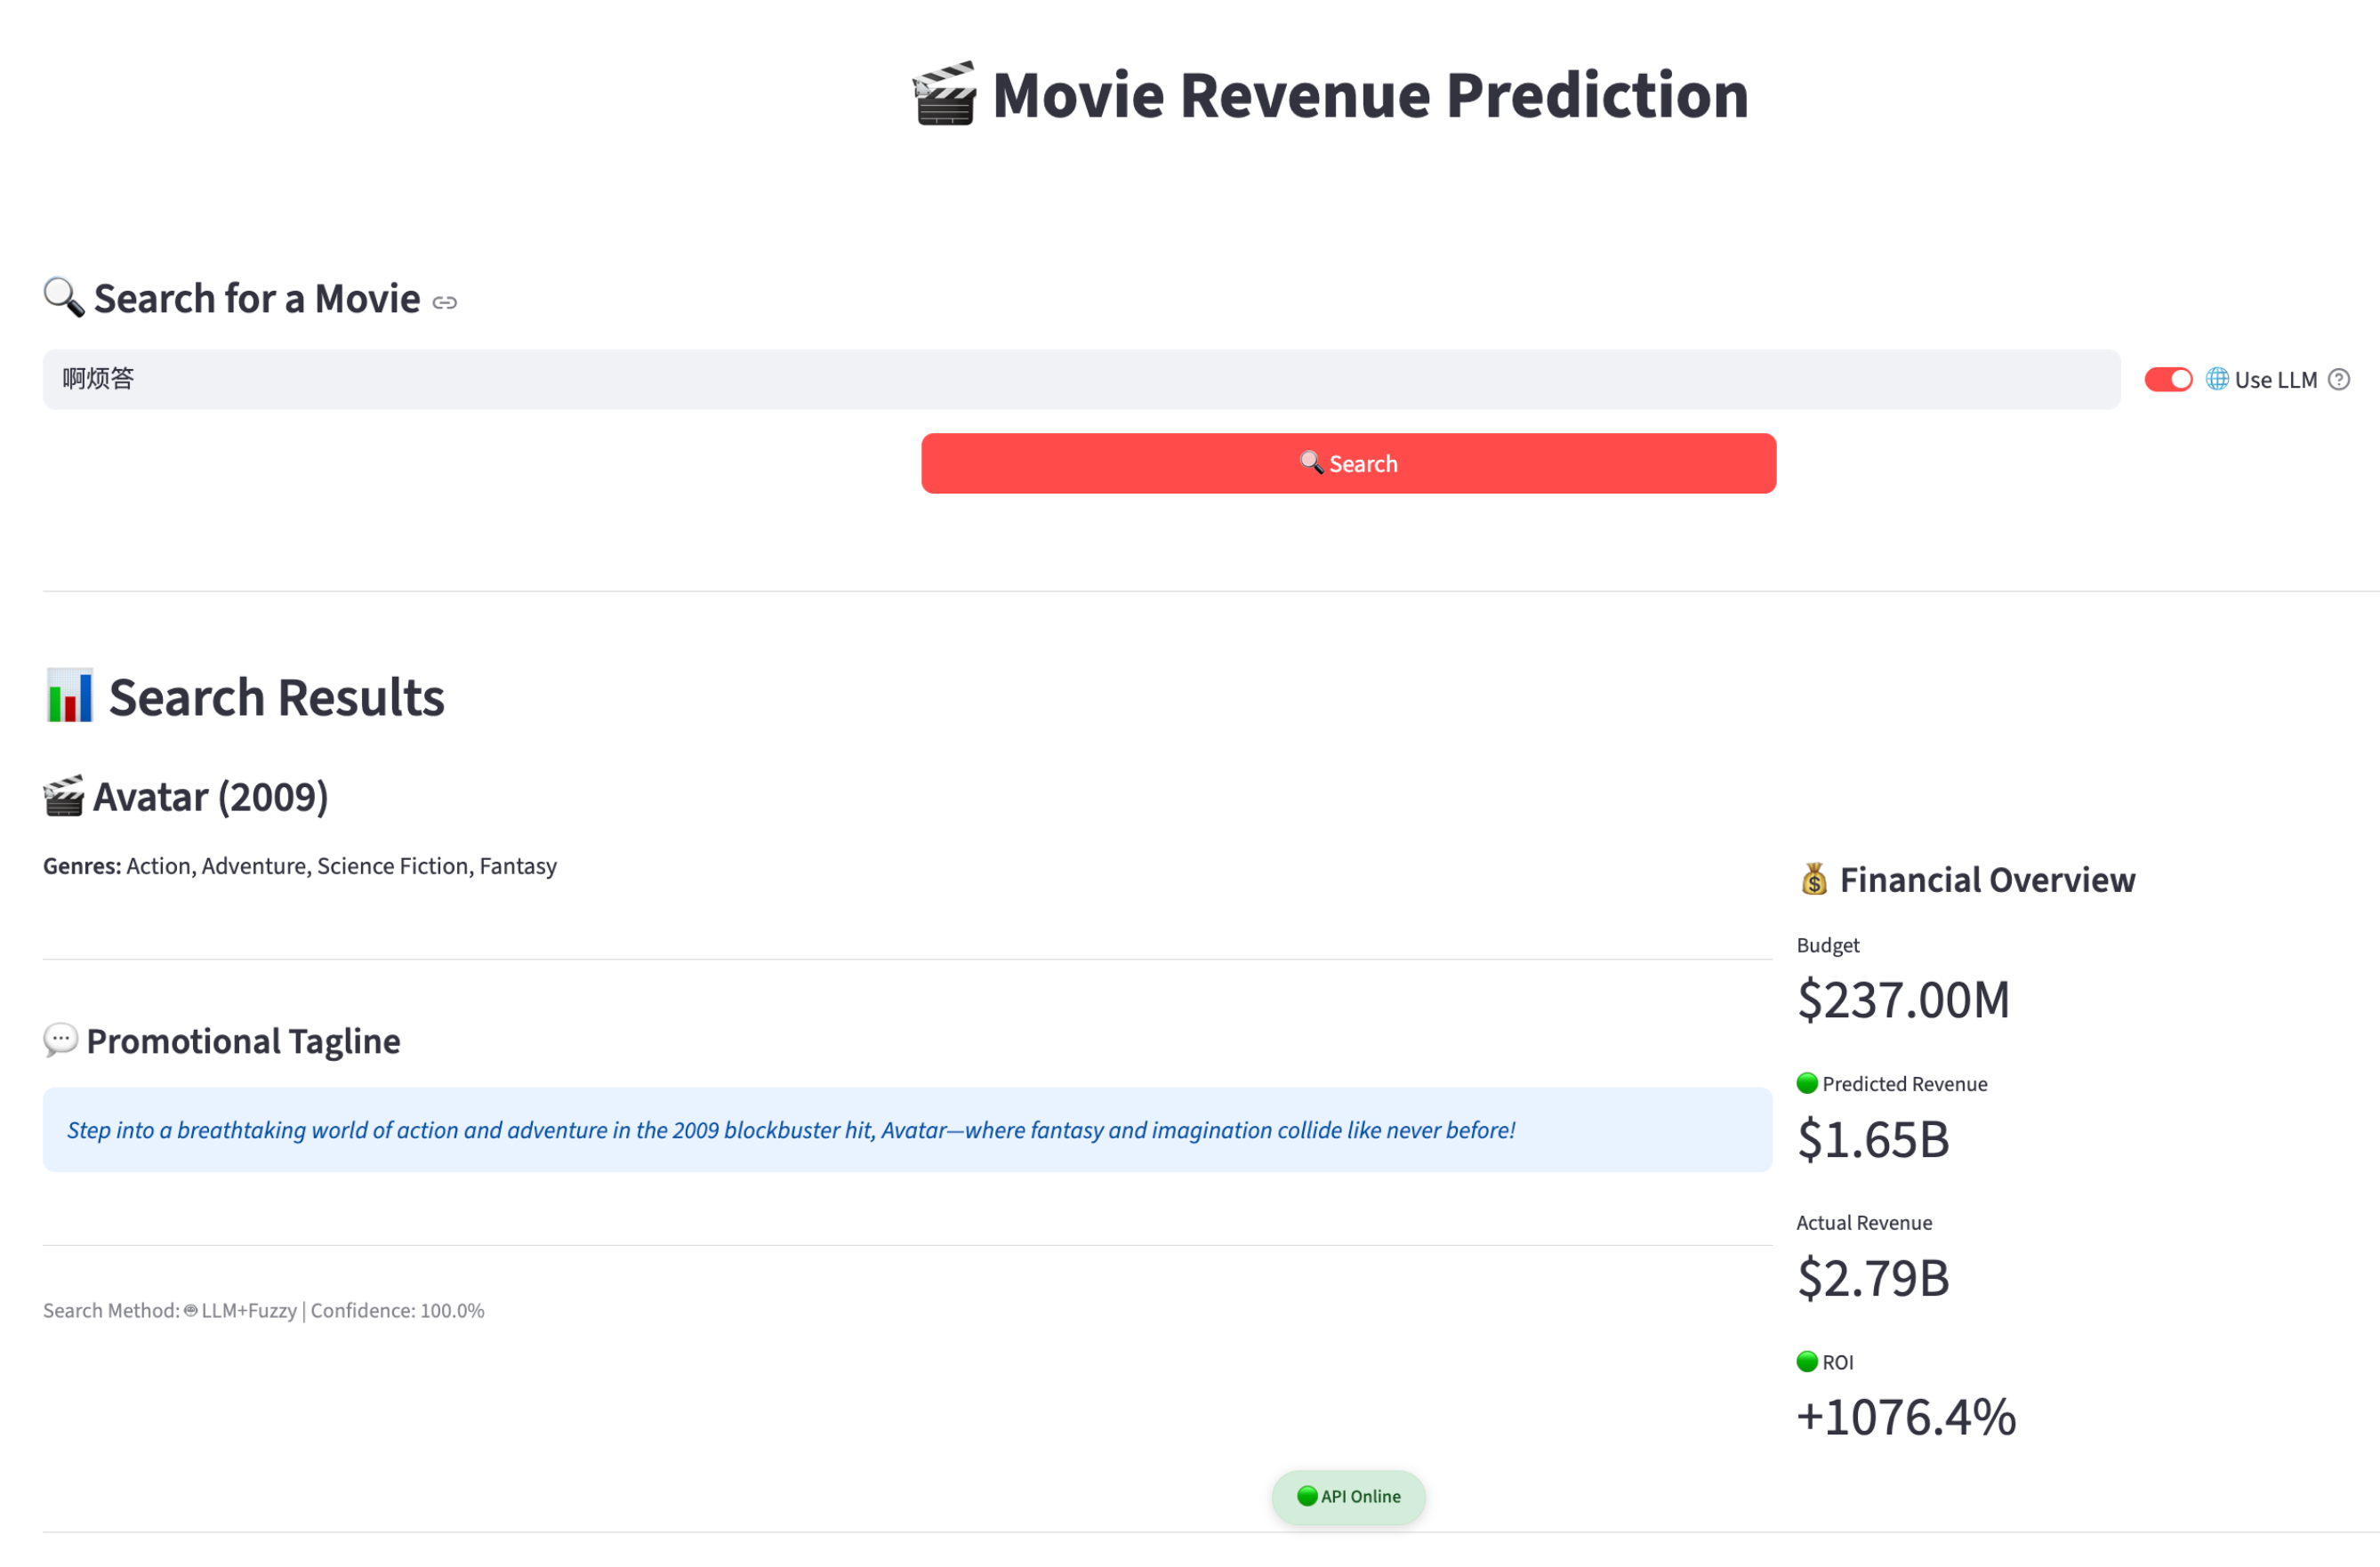This screenshot has height=1567, width=2380.
Task: Click the help question mark beside Use LLM
Action: (x=2338, y=379)
